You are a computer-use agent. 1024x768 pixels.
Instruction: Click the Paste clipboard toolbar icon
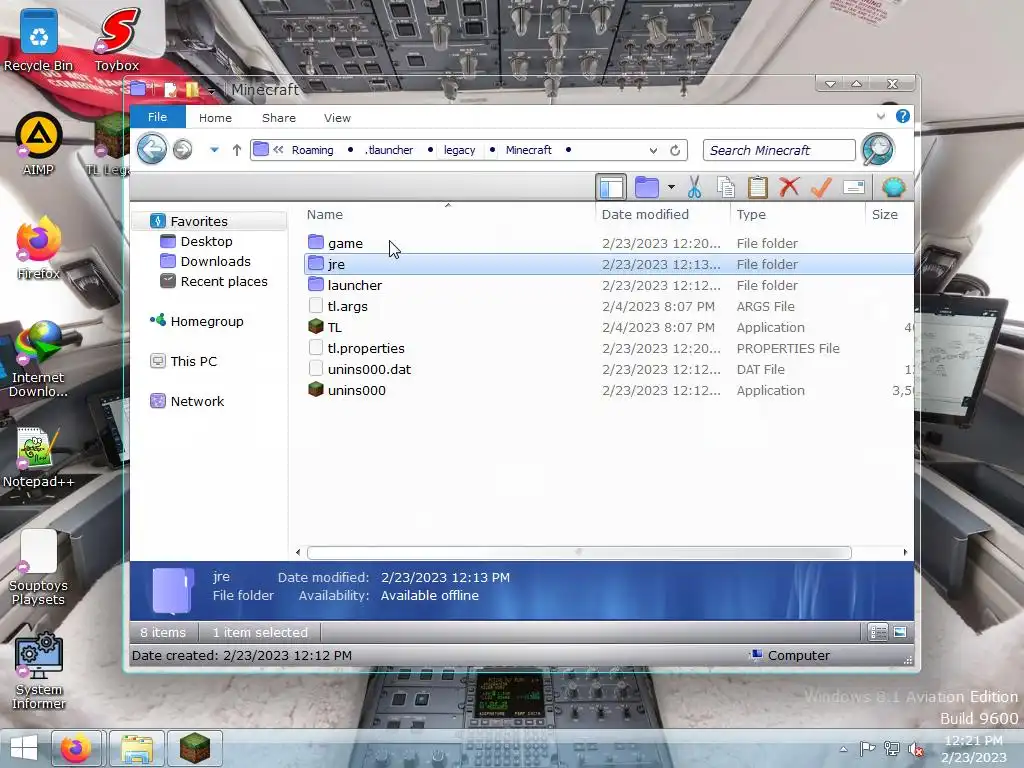(x=758, y=187)
